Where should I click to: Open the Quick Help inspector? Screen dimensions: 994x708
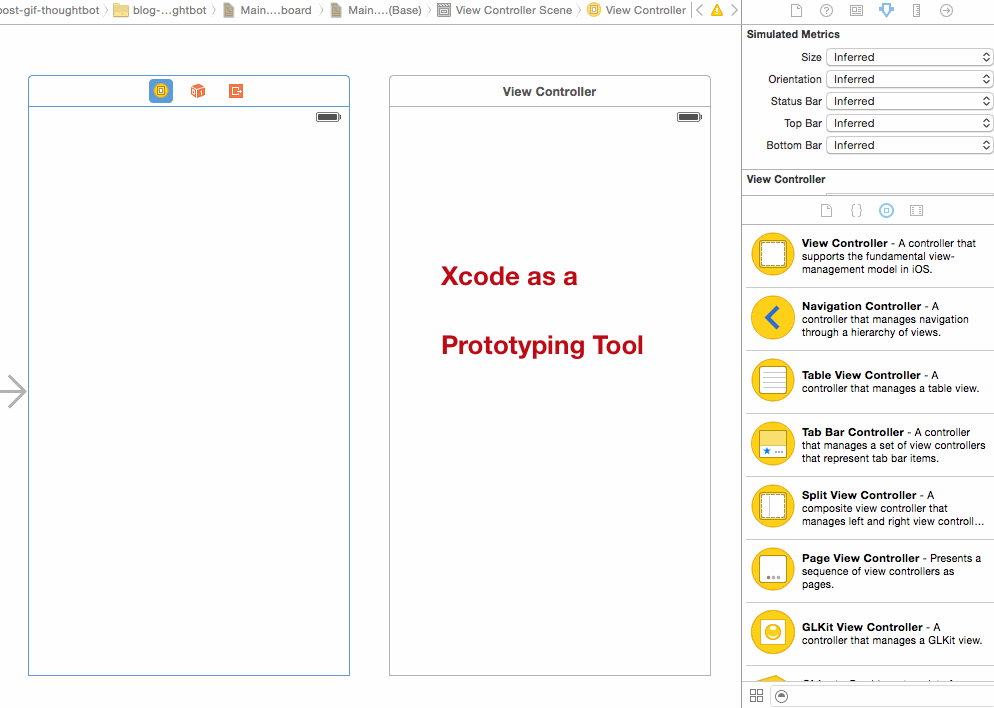[826, 11]
